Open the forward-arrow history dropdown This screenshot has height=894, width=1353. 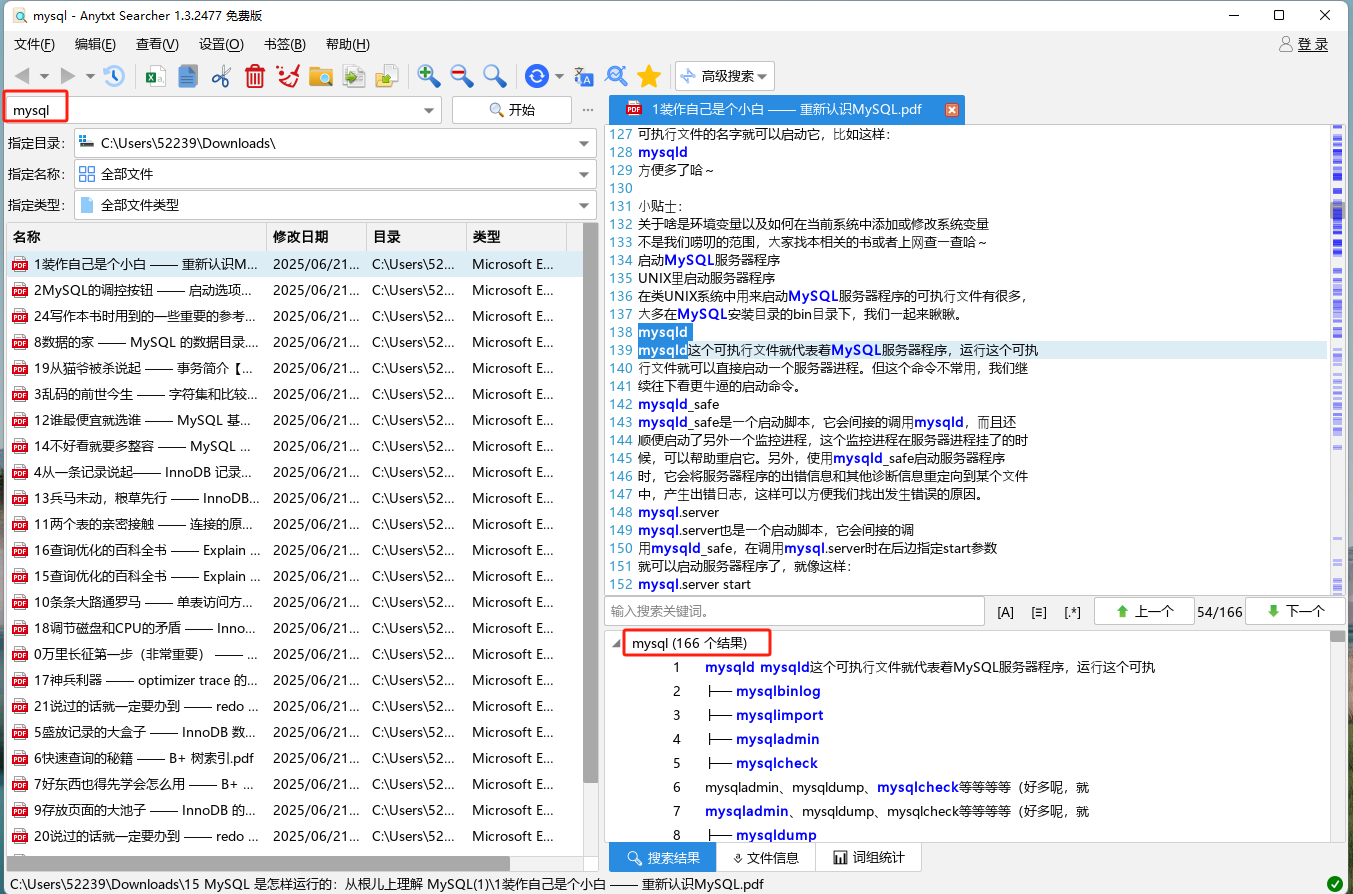click(90, 76)
